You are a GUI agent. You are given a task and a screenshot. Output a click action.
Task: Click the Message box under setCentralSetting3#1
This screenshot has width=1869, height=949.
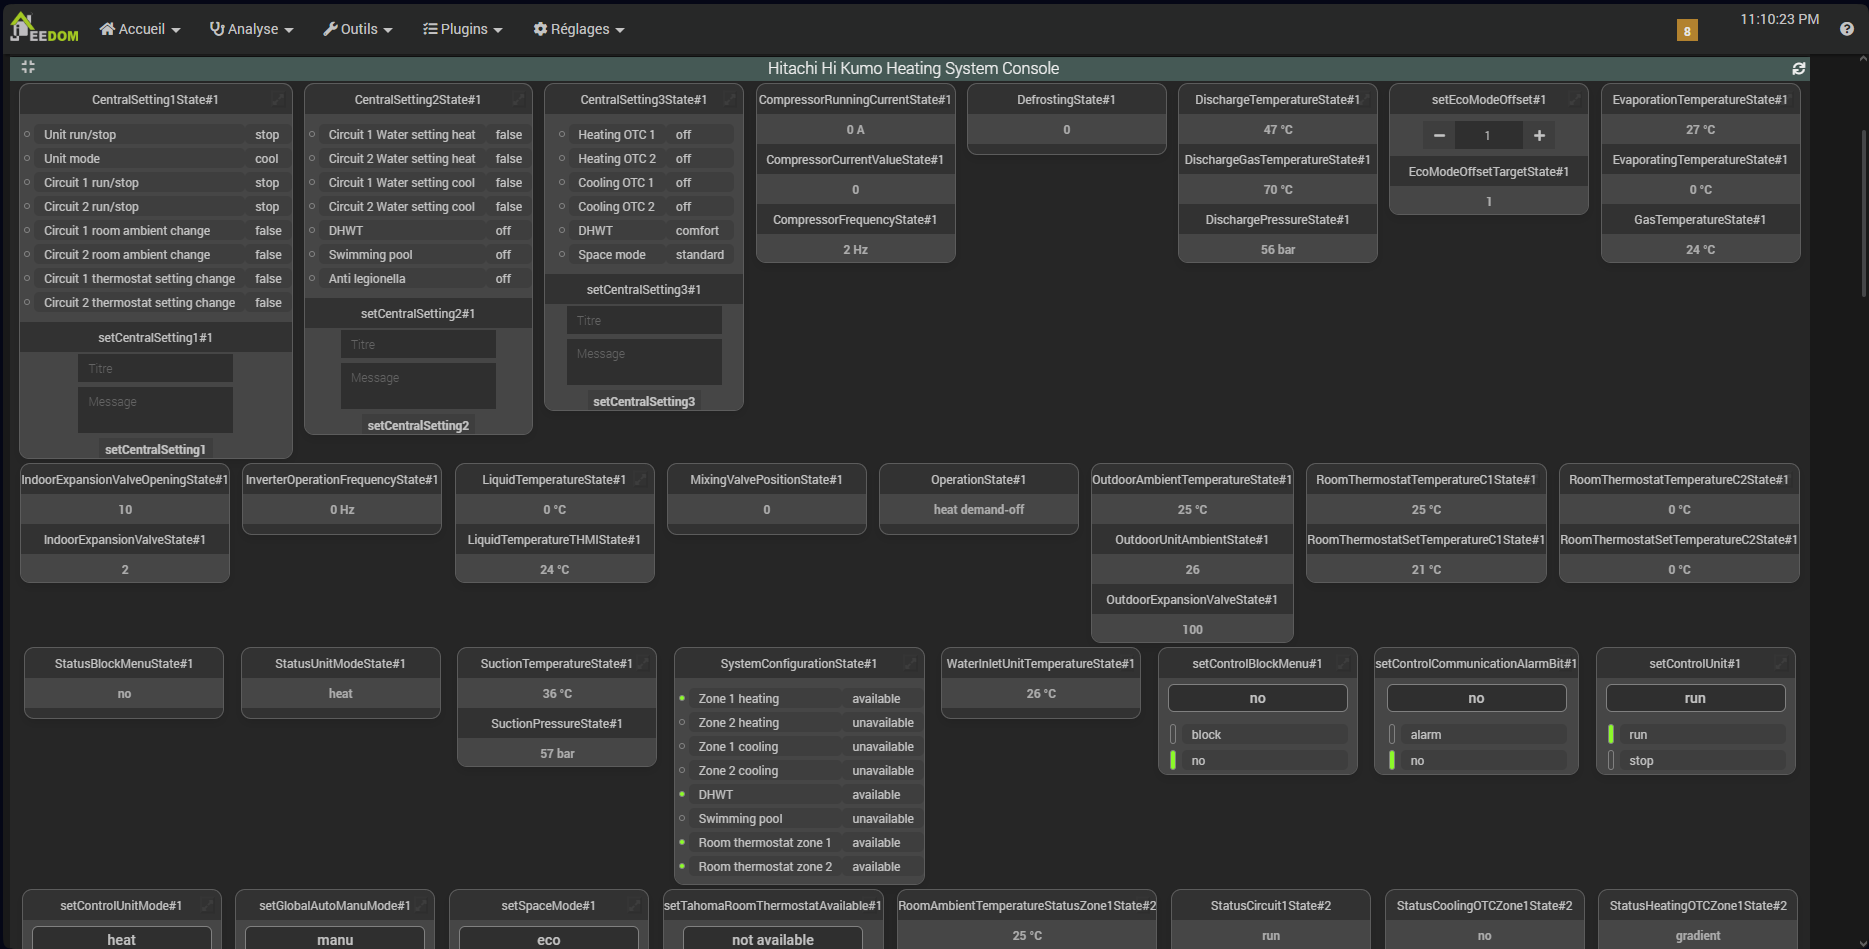[x=644, y=361]
